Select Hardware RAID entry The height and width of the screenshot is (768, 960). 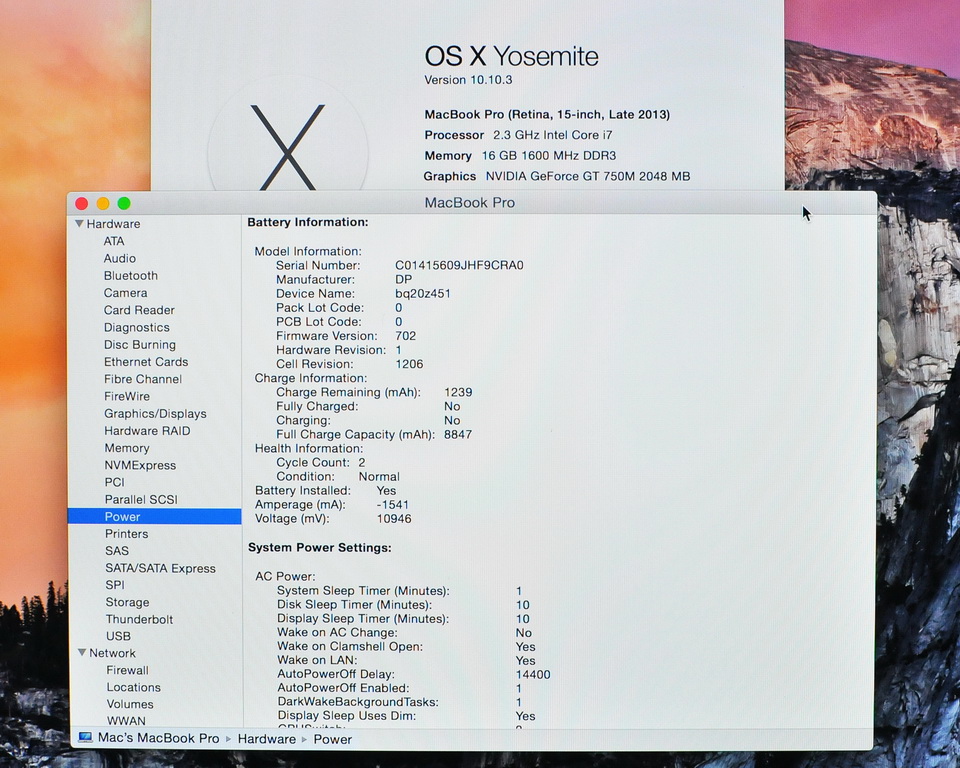(x=147, y=431)
